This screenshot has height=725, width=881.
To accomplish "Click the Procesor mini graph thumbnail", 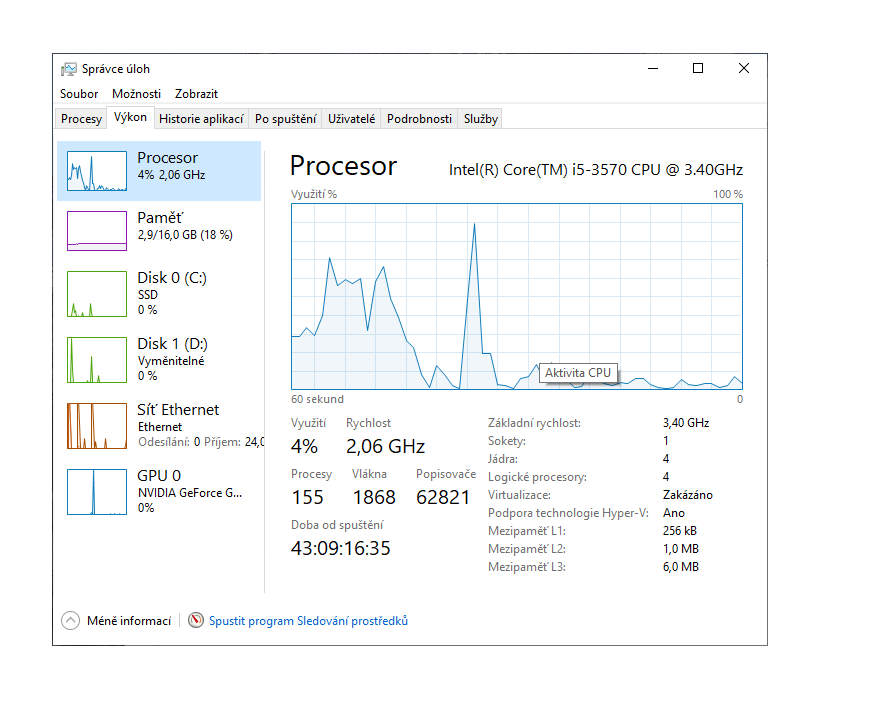I will click(x=97, y=171).
